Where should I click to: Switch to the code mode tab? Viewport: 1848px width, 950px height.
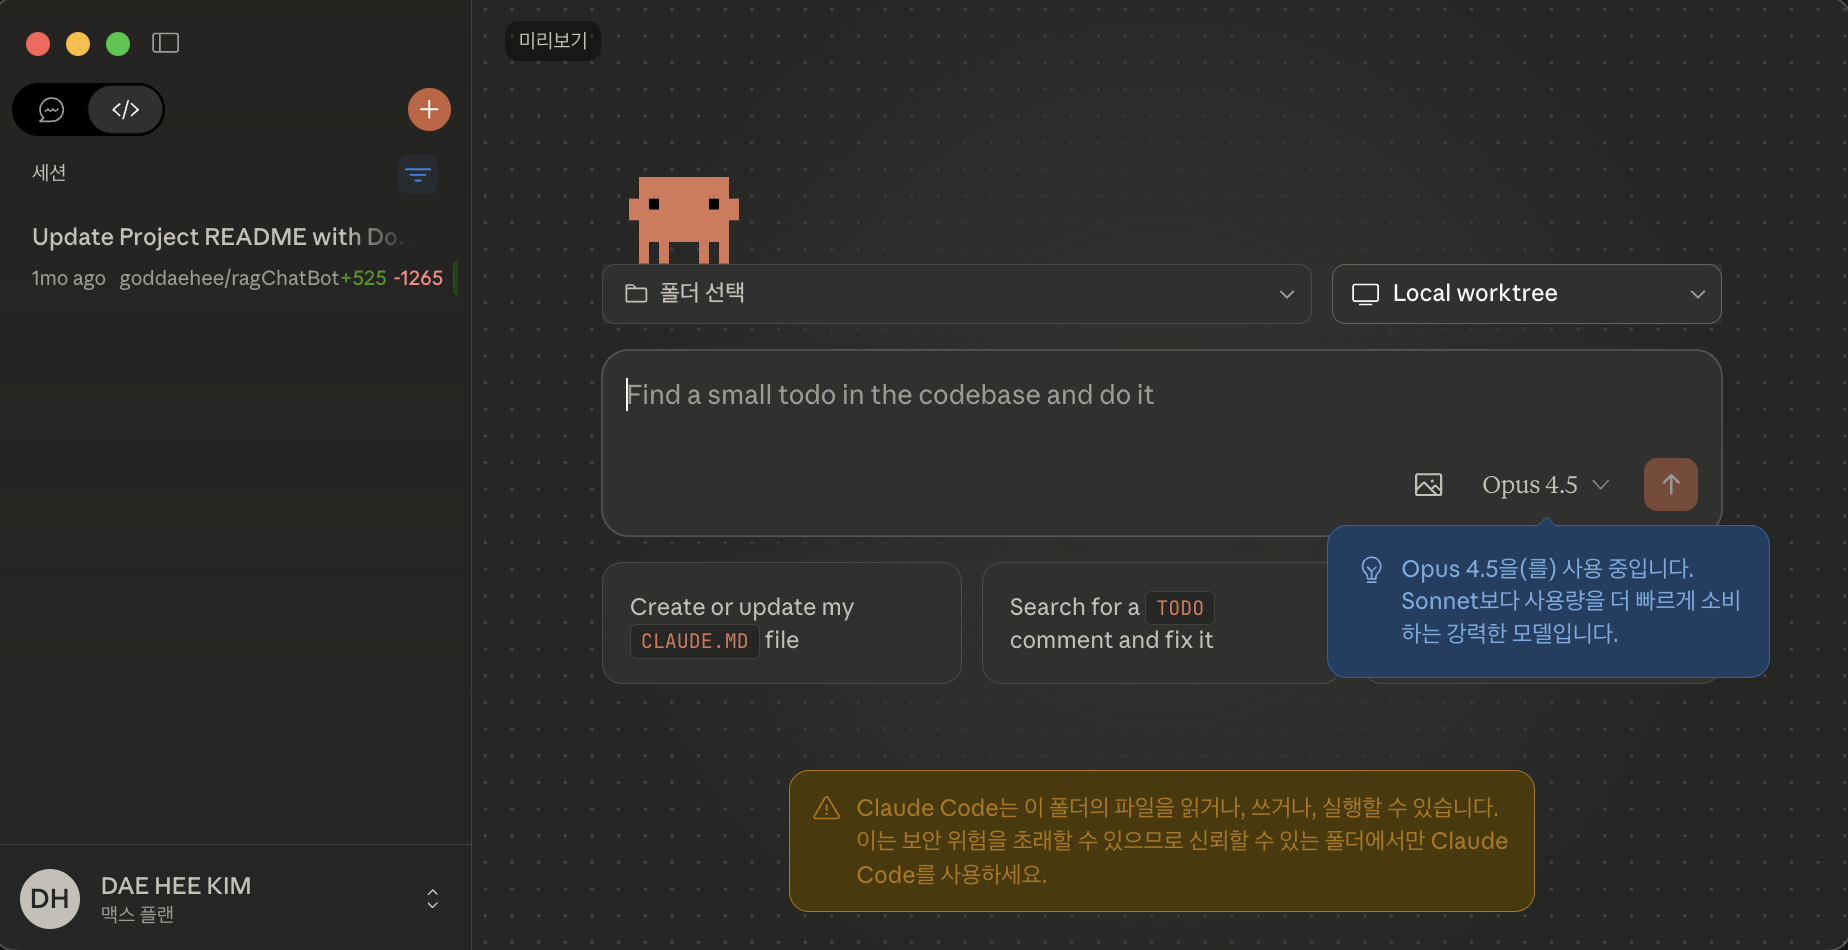[x=125, y=110]
